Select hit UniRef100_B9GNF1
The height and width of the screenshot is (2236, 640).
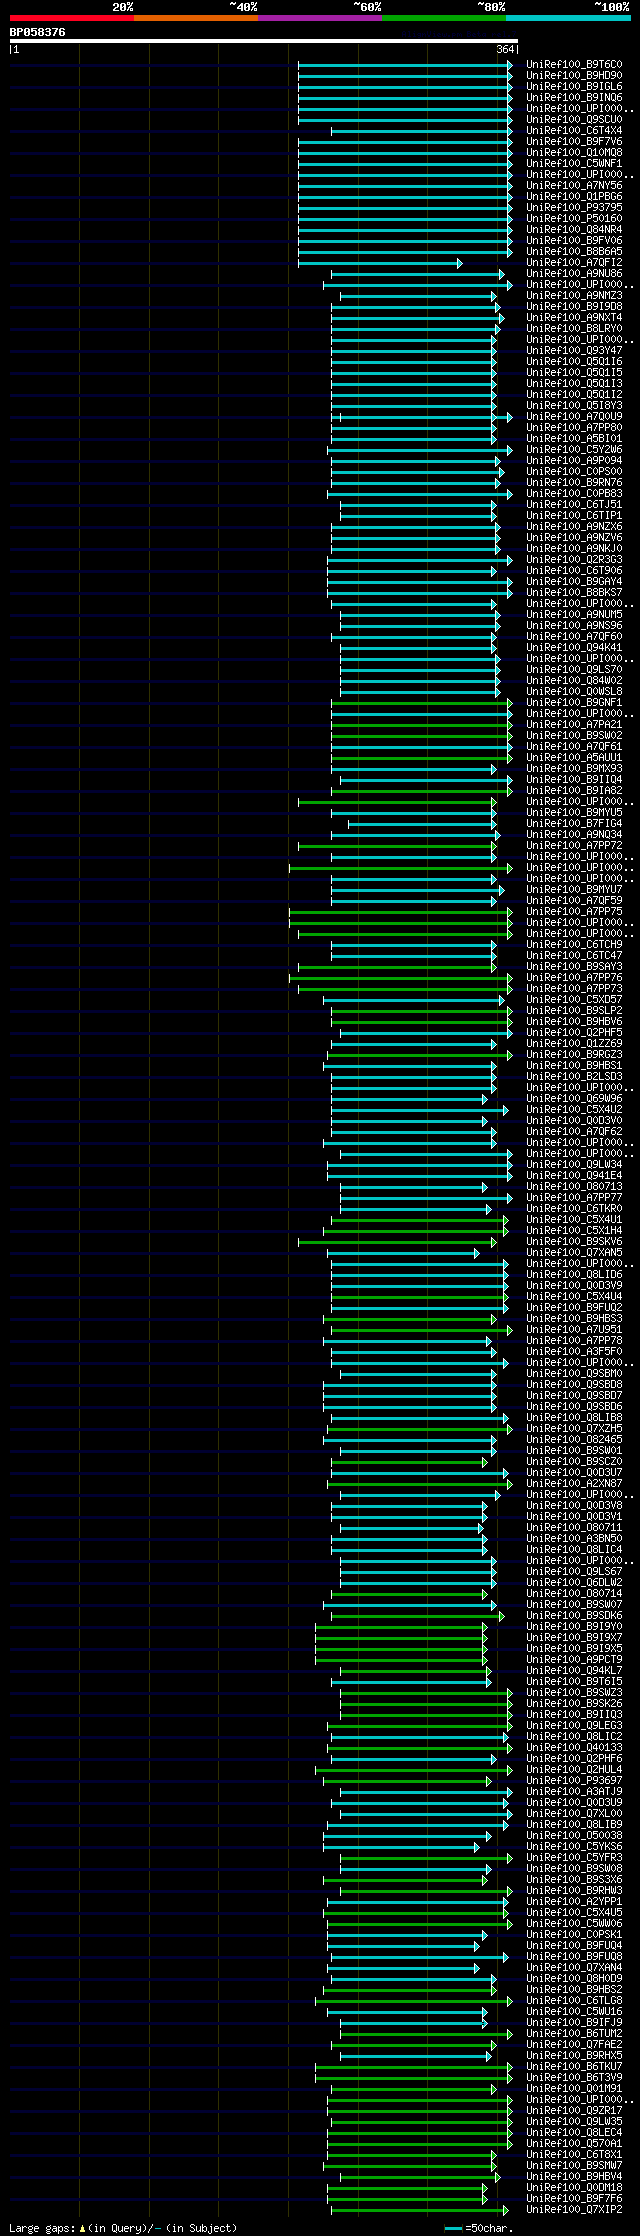click(x=574, y=703)
